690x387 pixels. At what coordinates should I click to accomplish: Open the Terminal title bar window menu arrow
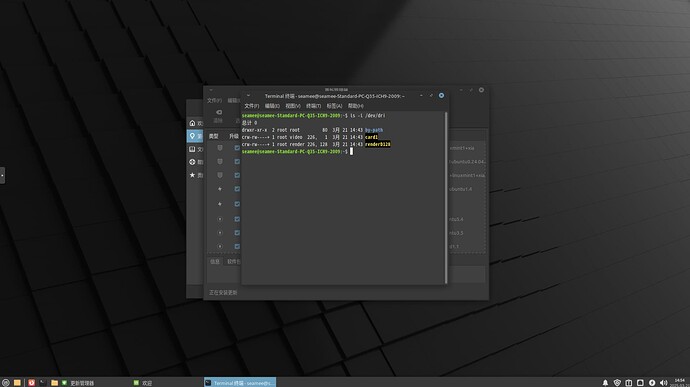[x=248, y=96]
